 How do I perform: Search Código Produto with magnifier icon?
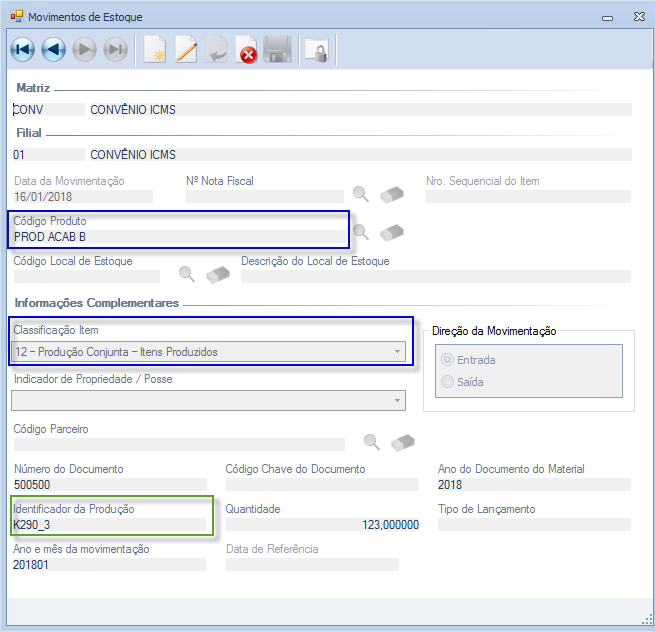click(361, 232)
